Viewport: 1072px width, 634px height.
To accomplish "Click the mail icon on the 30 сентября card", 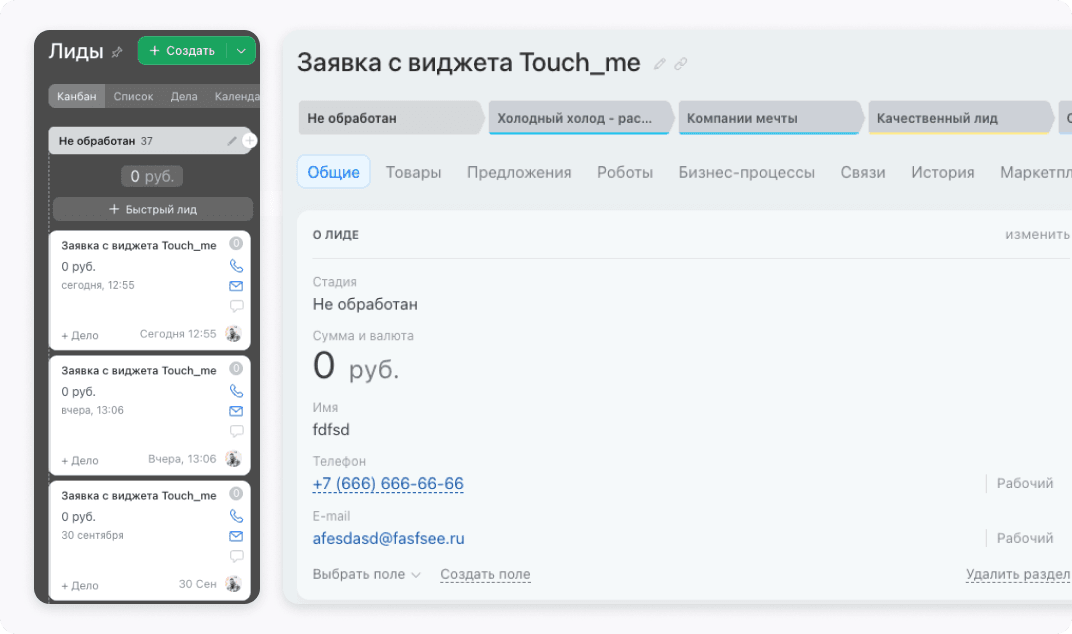I will pos(236,536).
